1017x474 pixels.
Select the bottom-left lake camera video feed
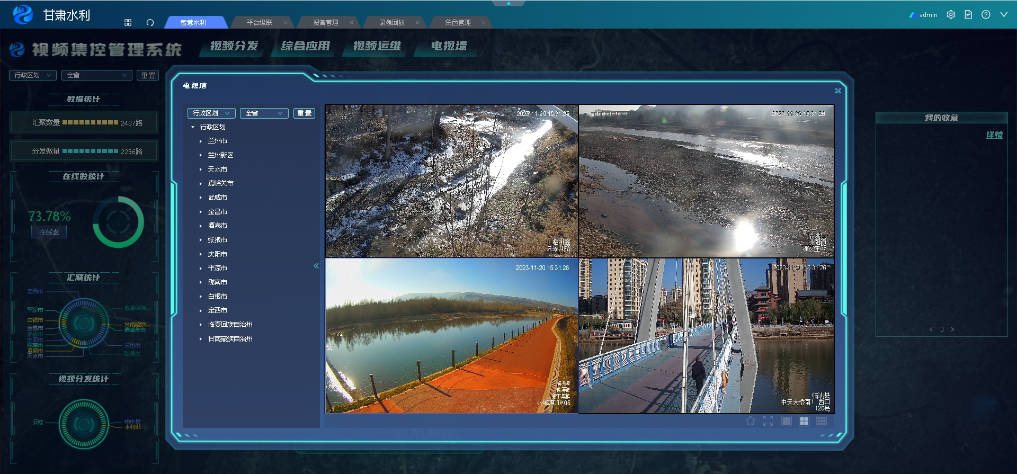[451, 336]
